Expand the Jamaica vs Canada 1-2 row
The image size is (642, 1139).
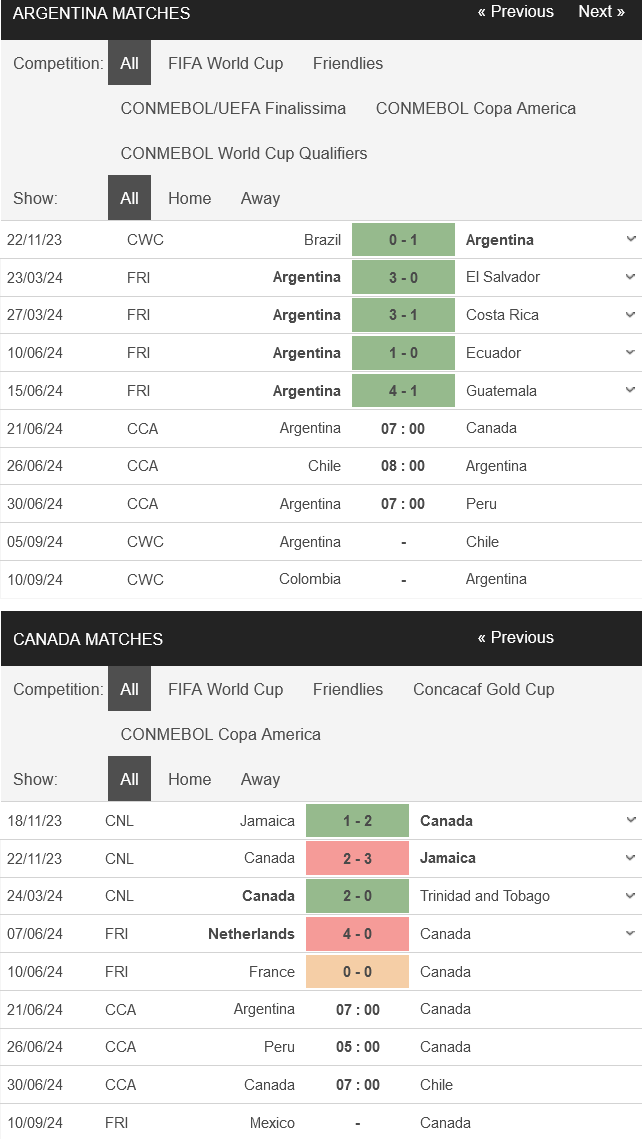coord(630,820)
